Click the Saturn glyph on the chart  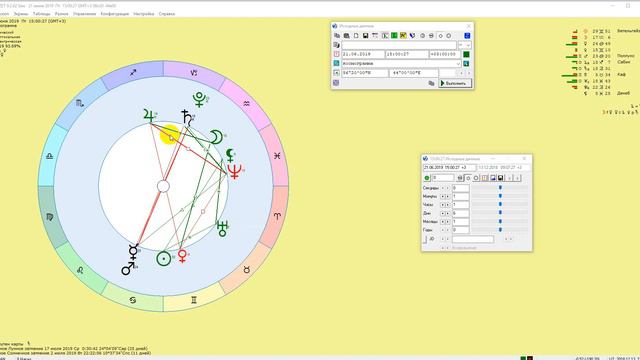point(187,117)
